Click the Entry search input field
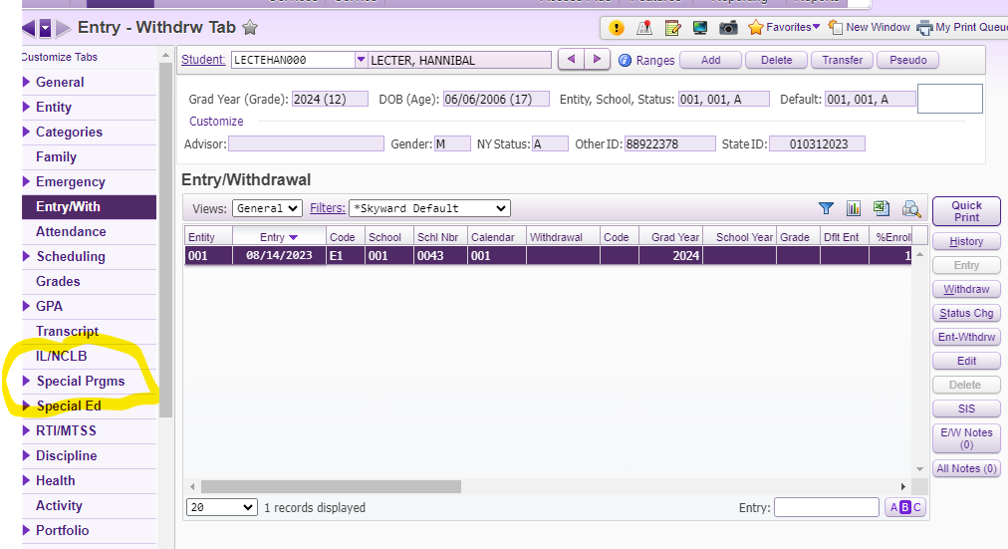This screenshot has width=1008, height=549. point(825,508)
